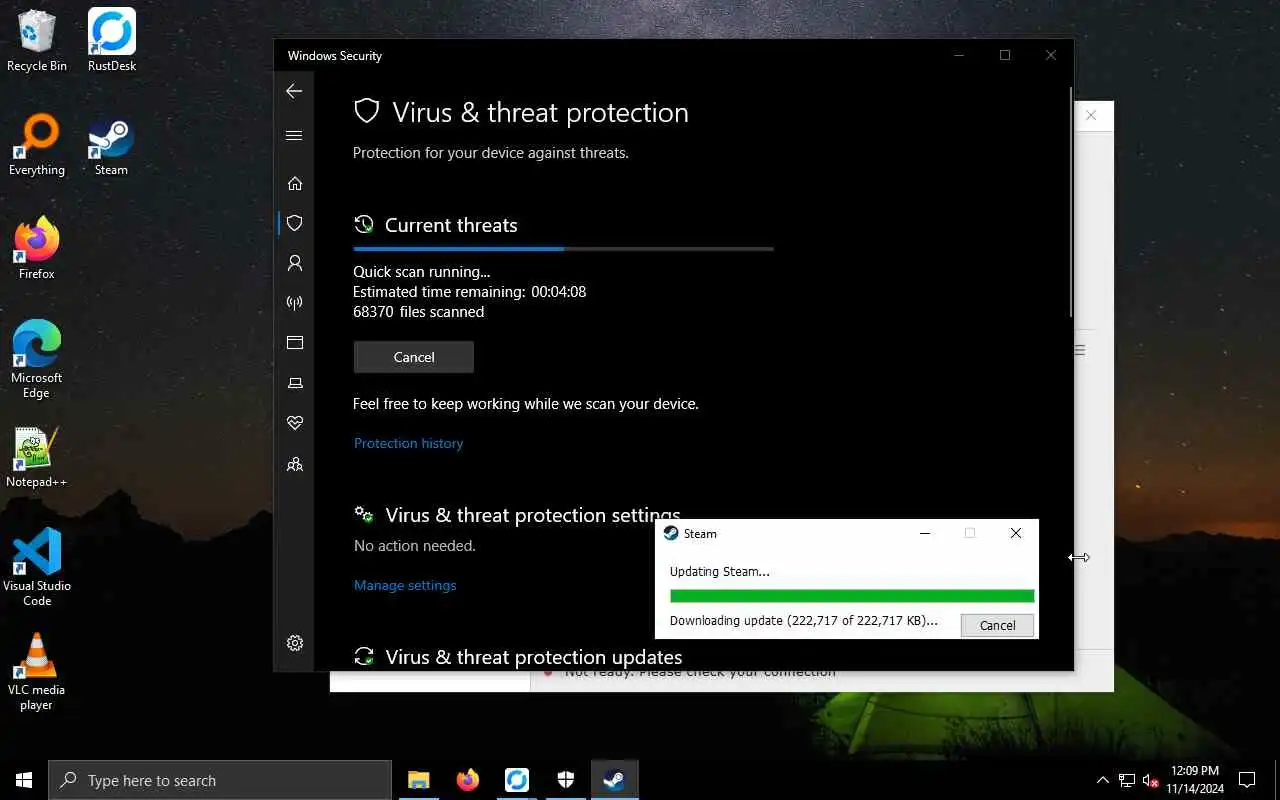This screenshot has width=1280, height=800.
Task: Minimize the Steam updater window
Action: (x=925, y=533)
